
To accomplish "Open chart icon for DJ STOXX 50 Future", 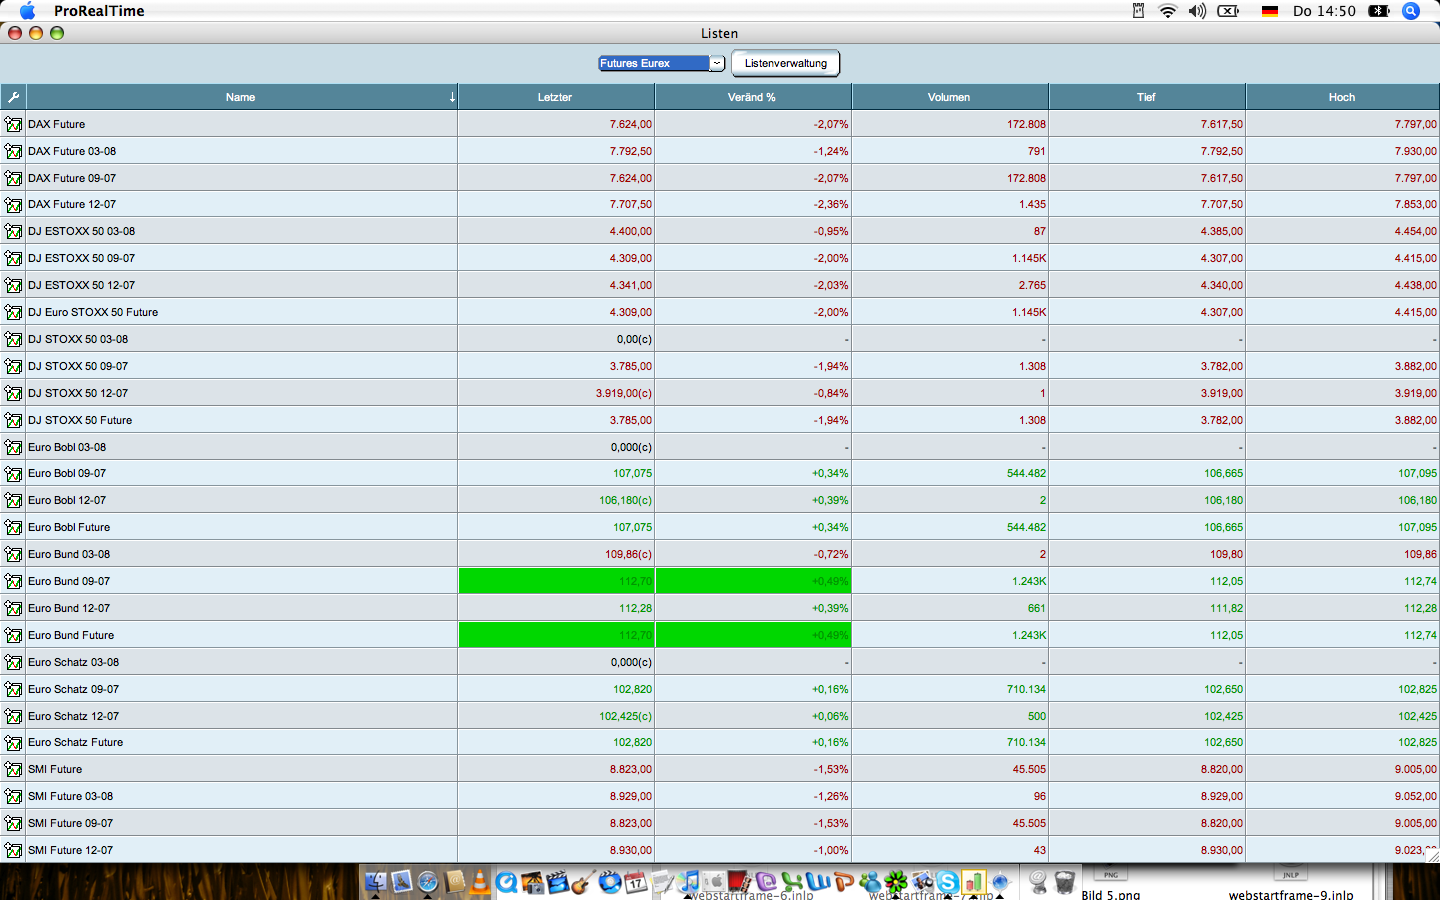I will click(x=13, y=421).
